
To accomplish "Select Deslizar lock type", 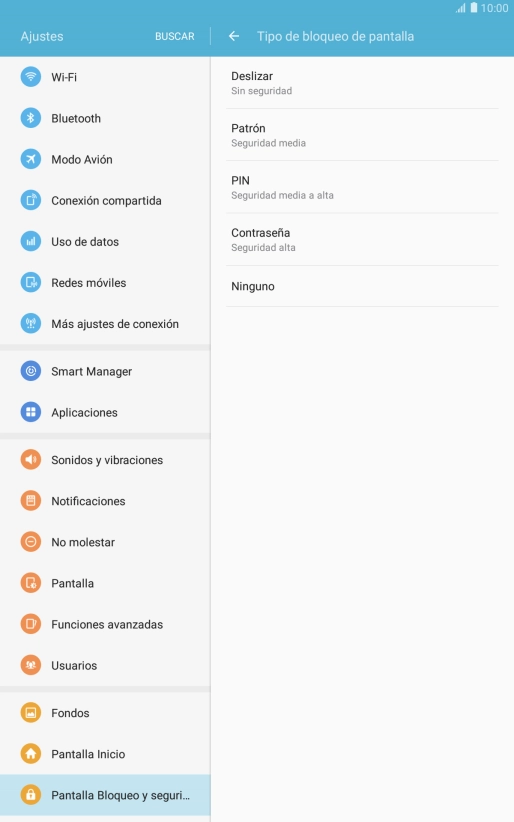I will tap(362, 83).
